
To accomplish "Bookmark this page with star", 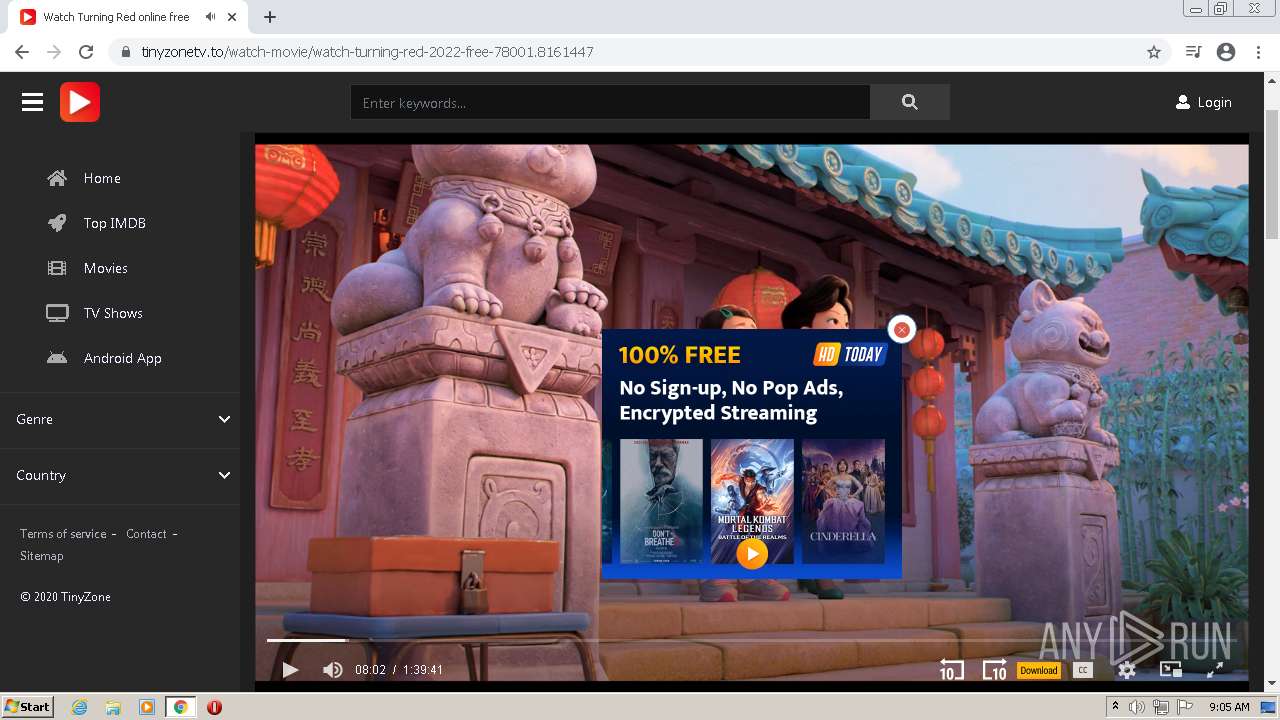I will click(1154, 52).
